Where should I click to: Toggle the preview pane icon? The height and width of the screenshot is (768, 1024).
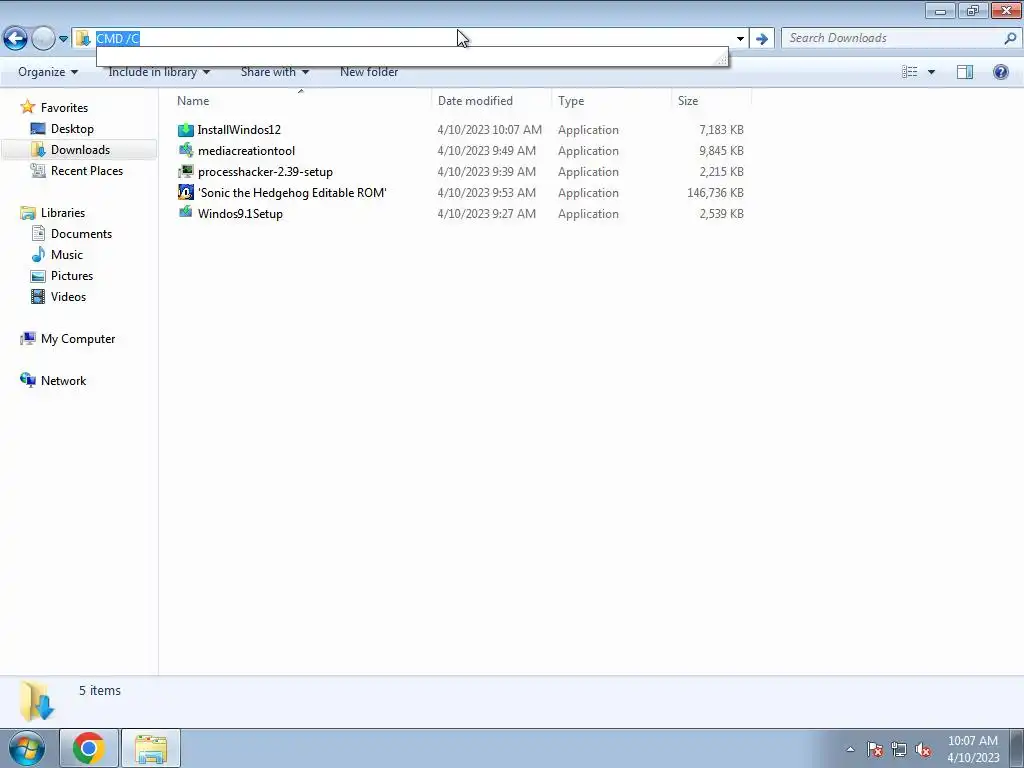click(x=965, y=72)
